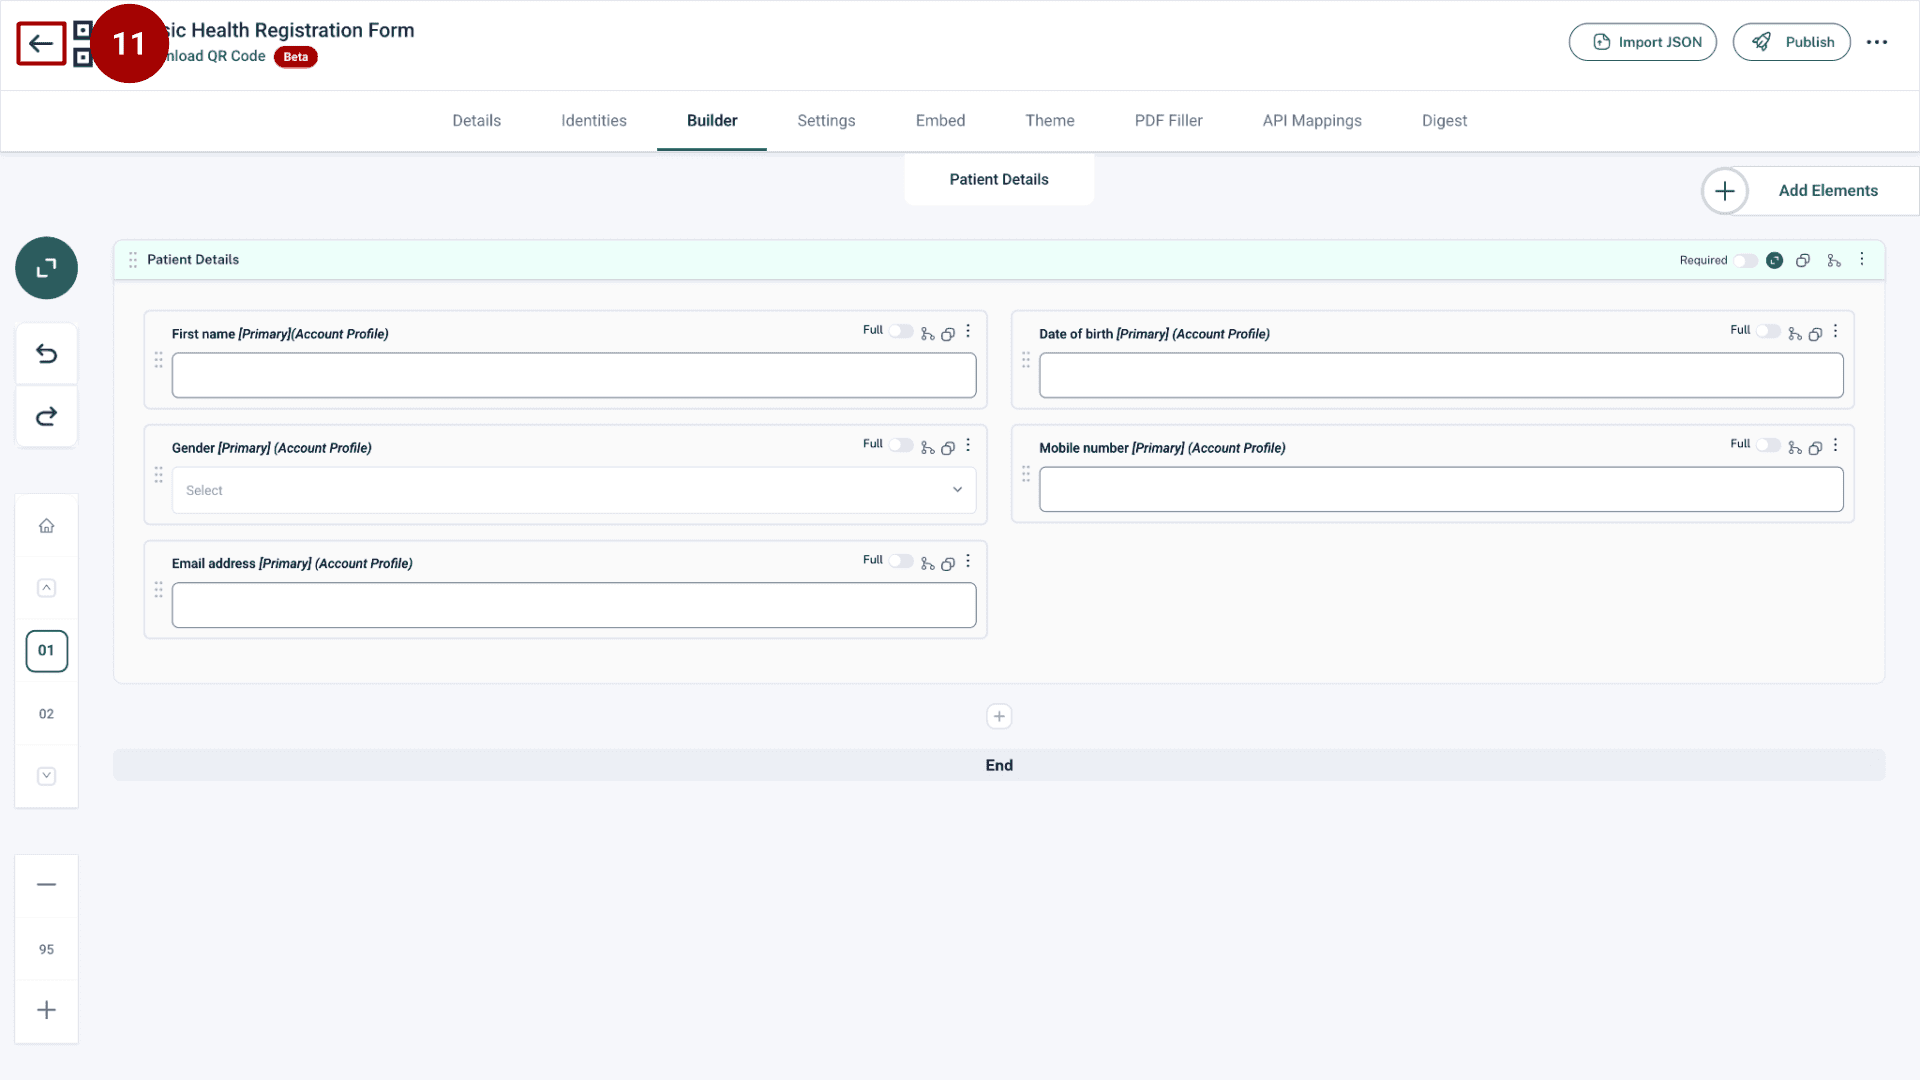Open the three-dot menu on Date of birth
The image size is (1920, 1080).
pos(1836,331)
